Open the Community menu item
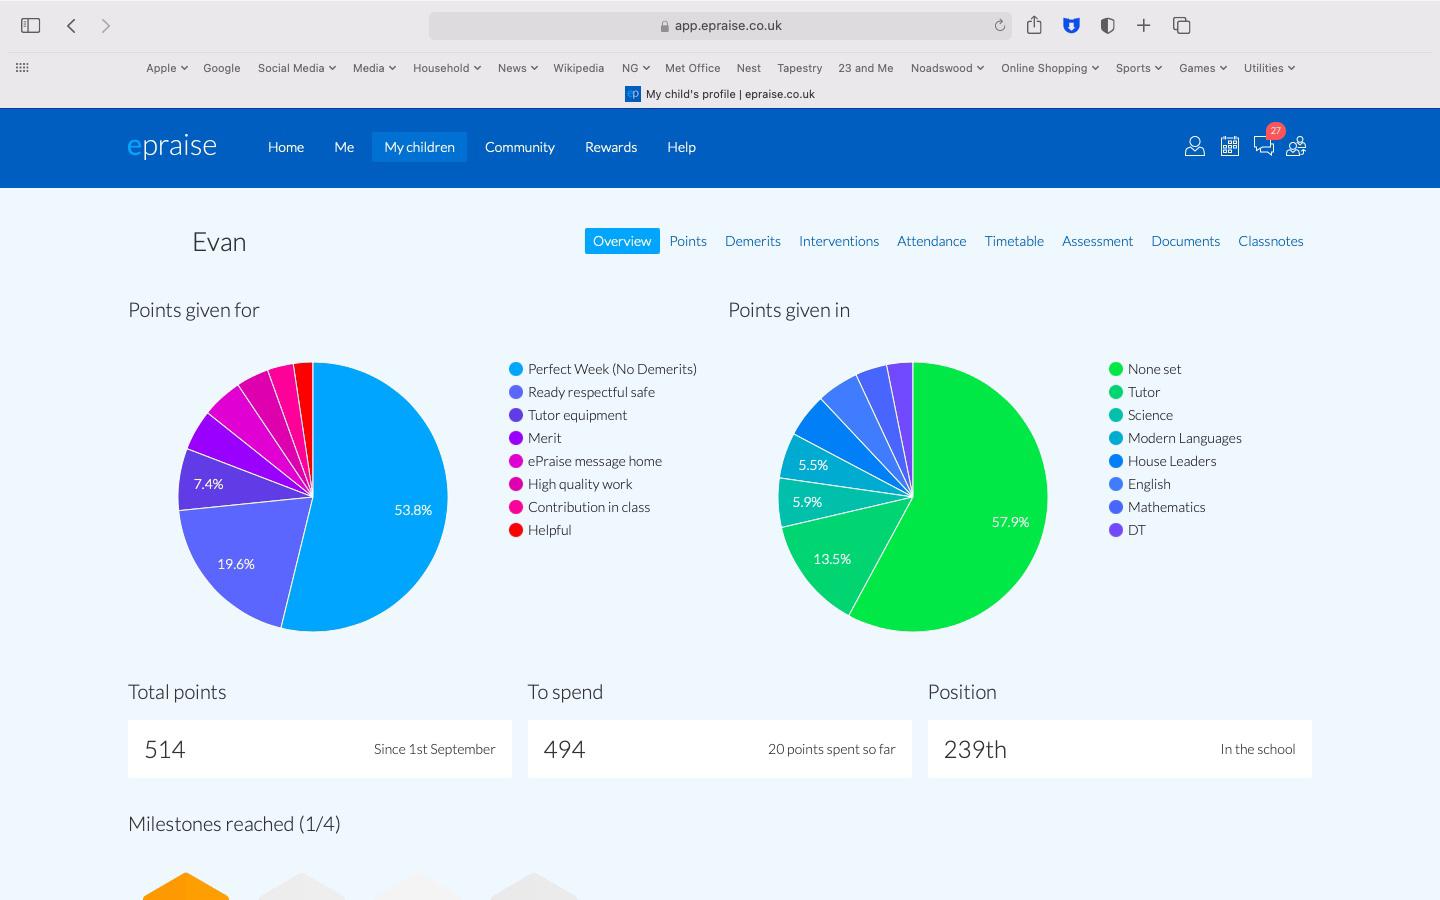Viewport: 1440px width, 900px height. tap(520, 147)
